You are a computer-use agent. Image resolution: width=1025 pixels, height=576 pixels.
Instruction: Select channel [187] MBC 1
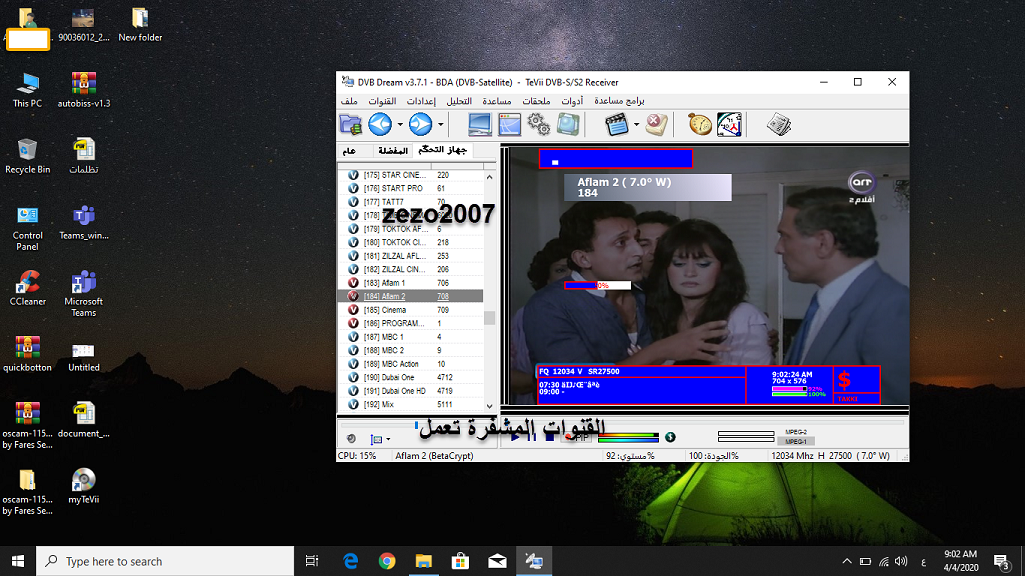[x=411, y=337]
